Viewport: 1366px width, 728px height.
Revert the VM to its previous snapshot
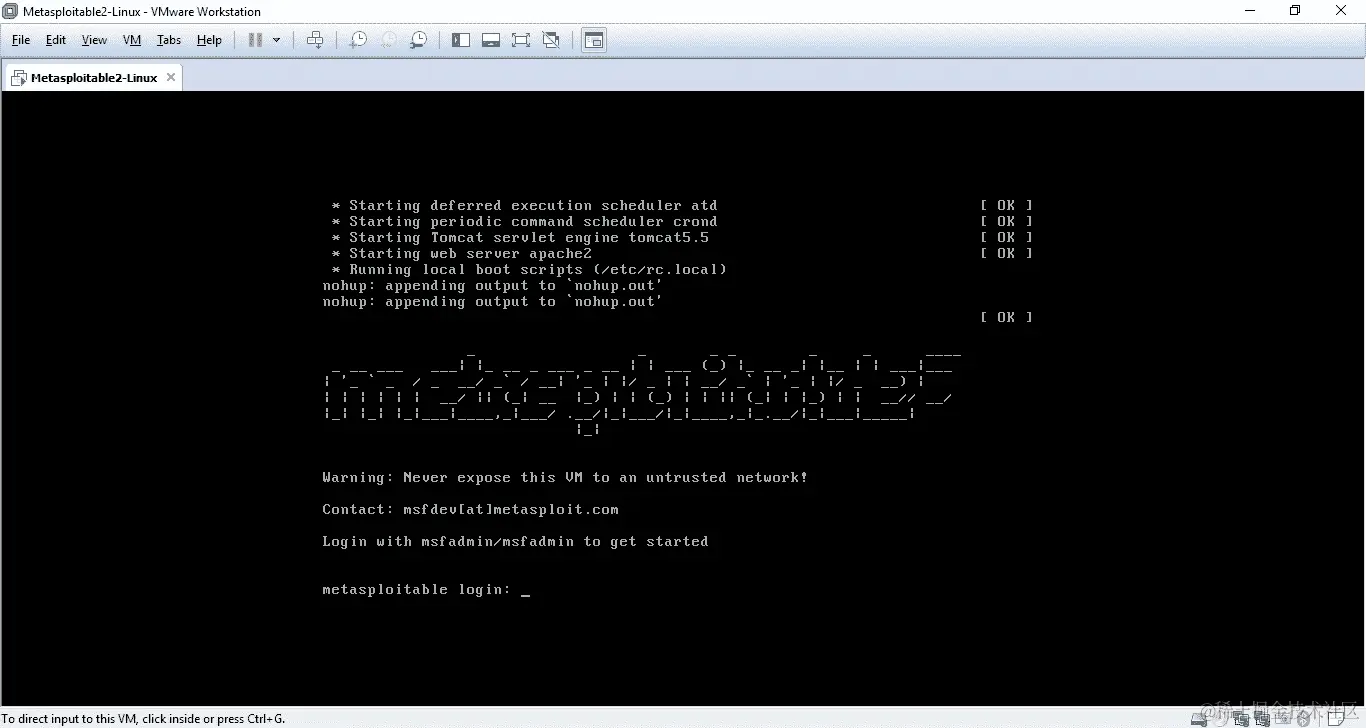pyautogui.click(x=388, y=40)
